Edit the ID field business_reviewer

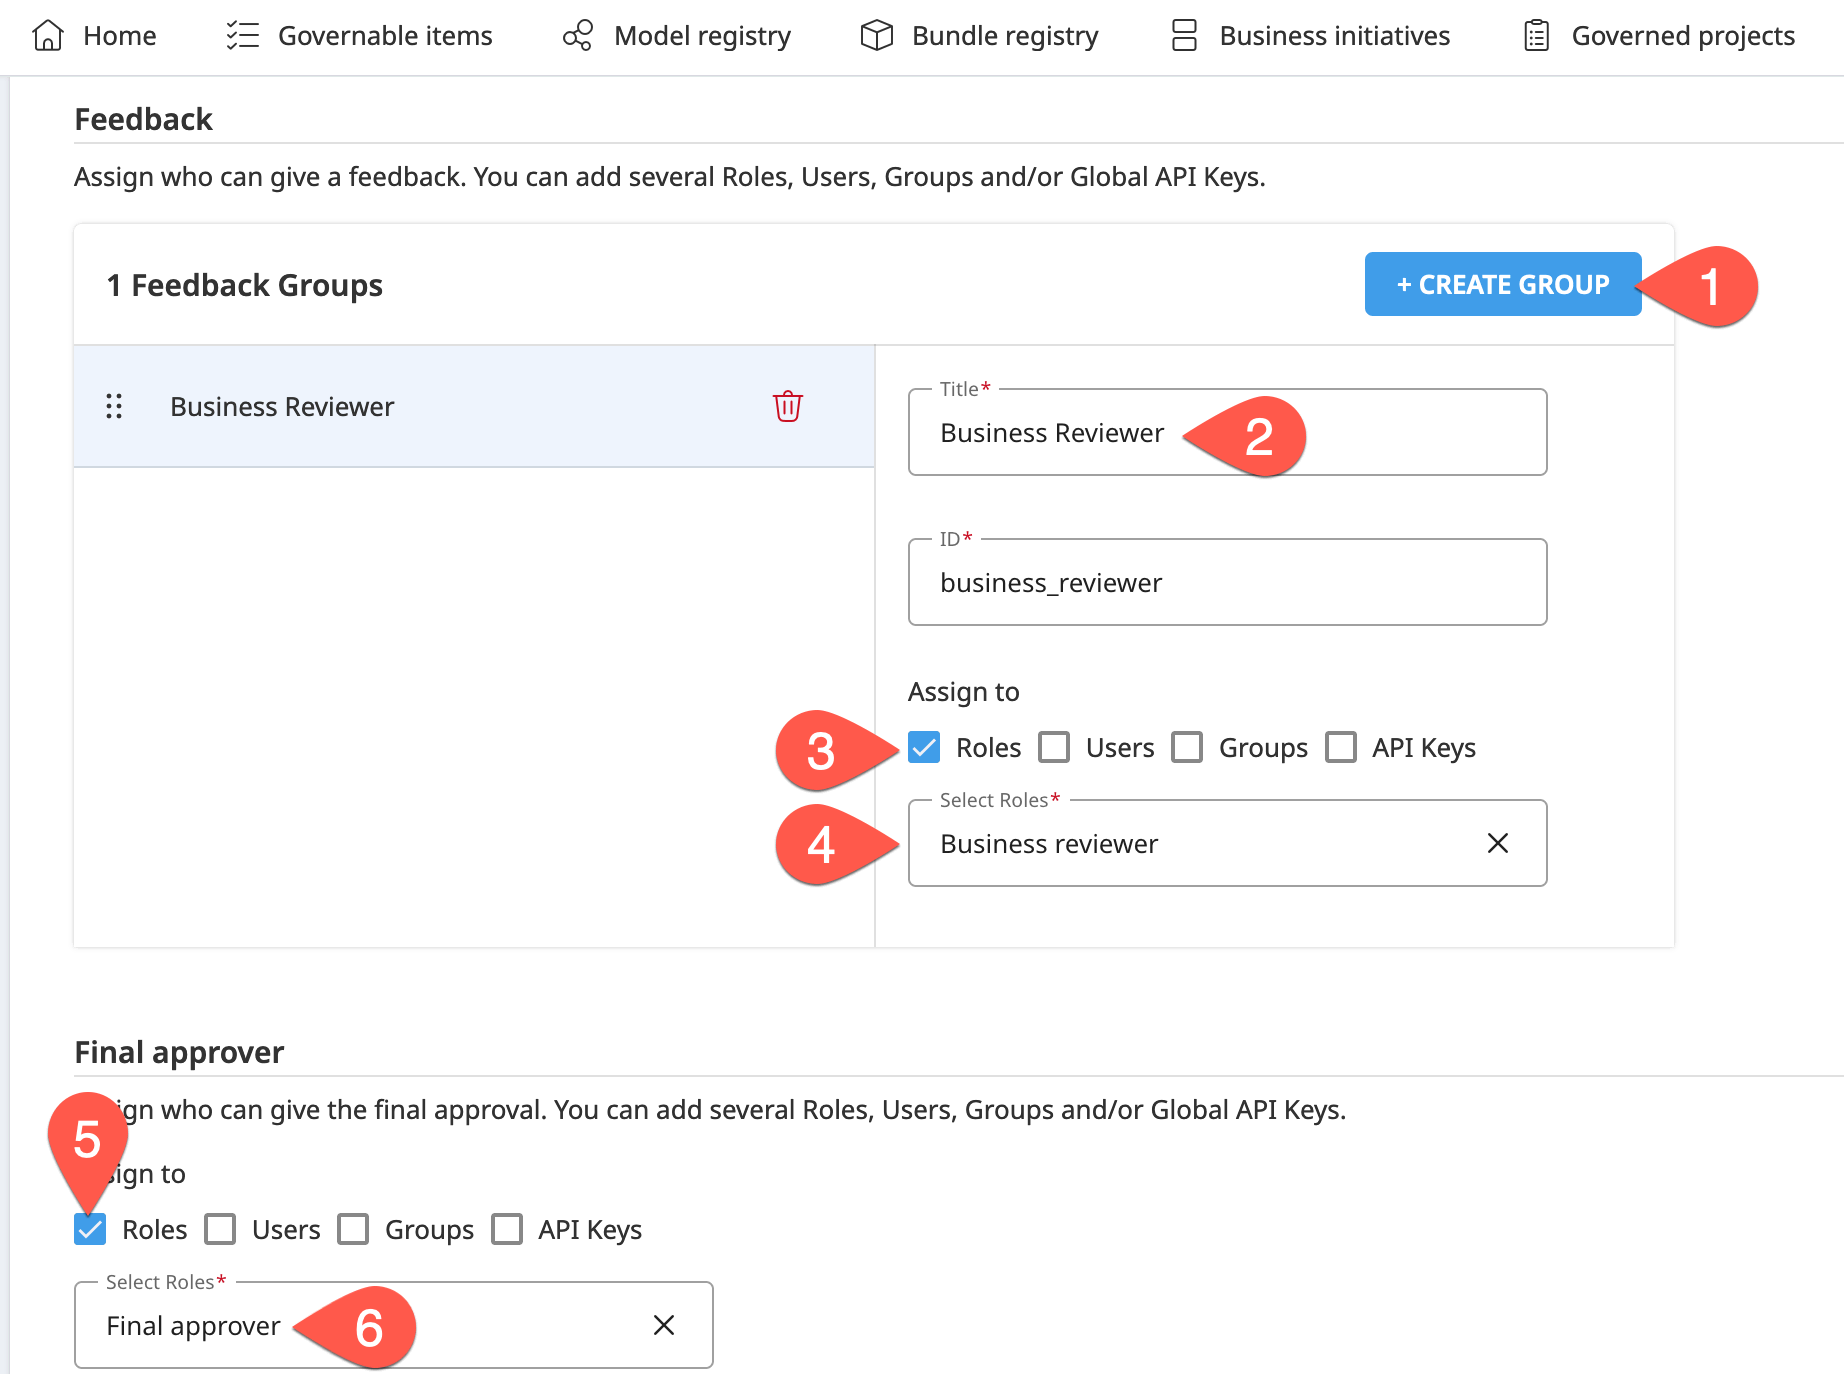click(1227, 582)
